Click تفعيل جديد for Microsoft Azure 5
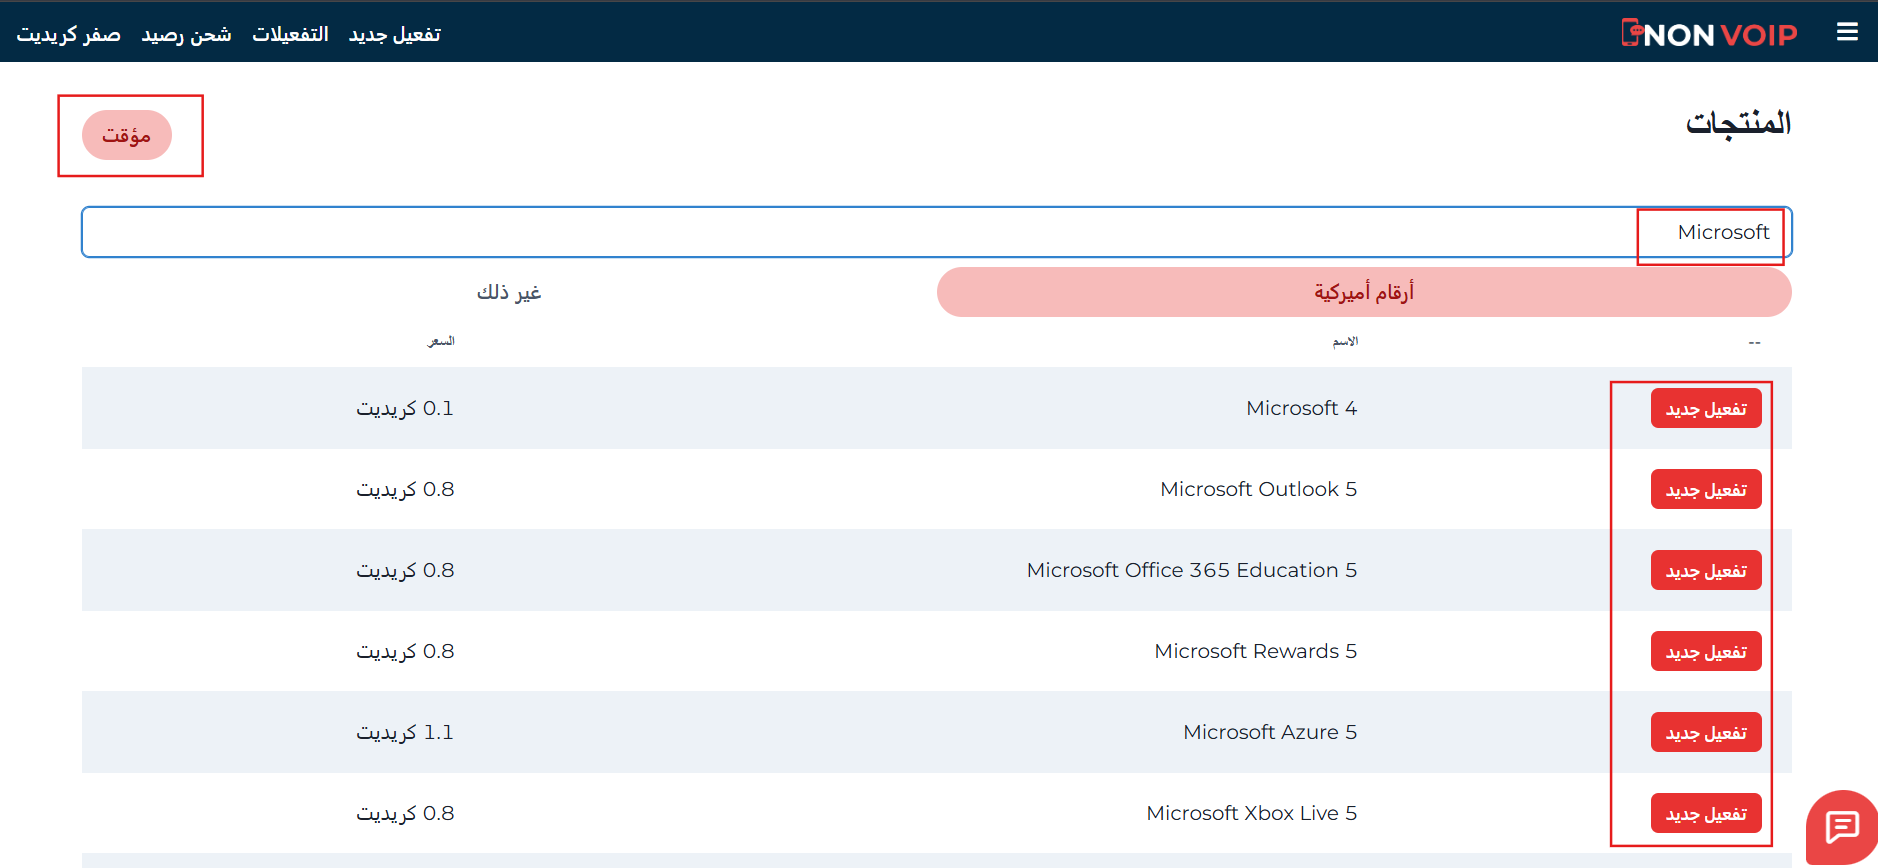Image resolution: width=1878 pixels, height=868 pixels. tap(1706, 732)
